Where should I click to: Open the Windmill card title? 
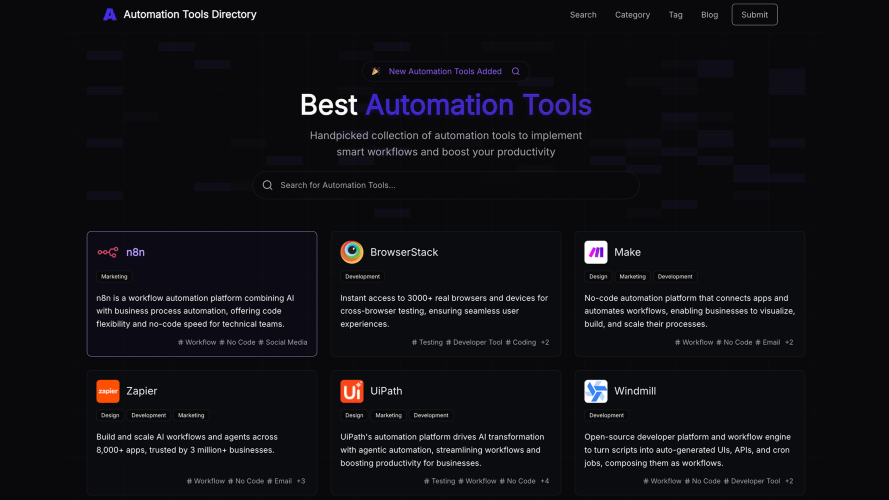[x=635, y=391]
